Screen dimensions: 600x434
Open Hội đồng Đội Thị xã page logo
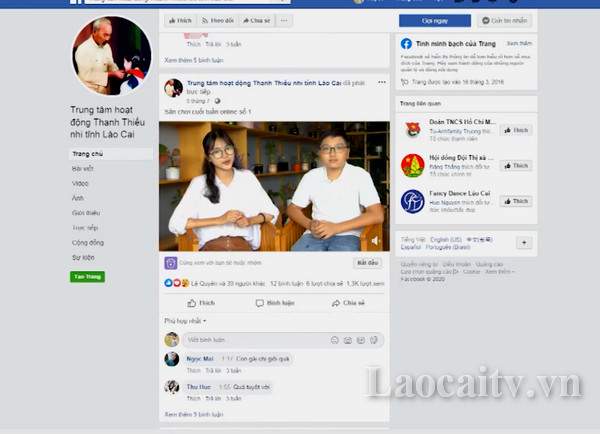tap(412, 166)
